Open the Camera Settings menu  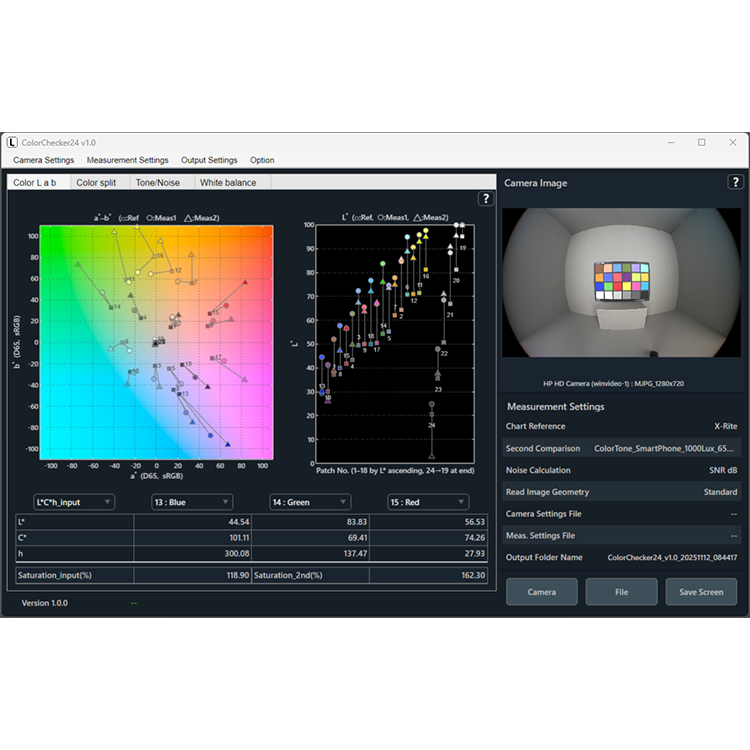tap(44, 160)
